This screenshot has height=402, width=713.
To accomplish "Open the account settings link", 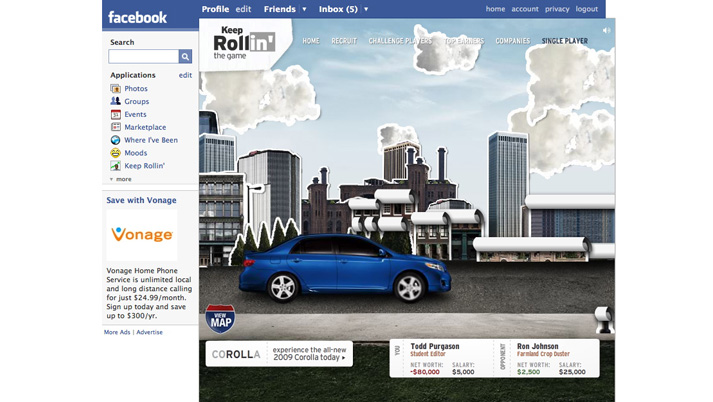I will coord(525,9).
